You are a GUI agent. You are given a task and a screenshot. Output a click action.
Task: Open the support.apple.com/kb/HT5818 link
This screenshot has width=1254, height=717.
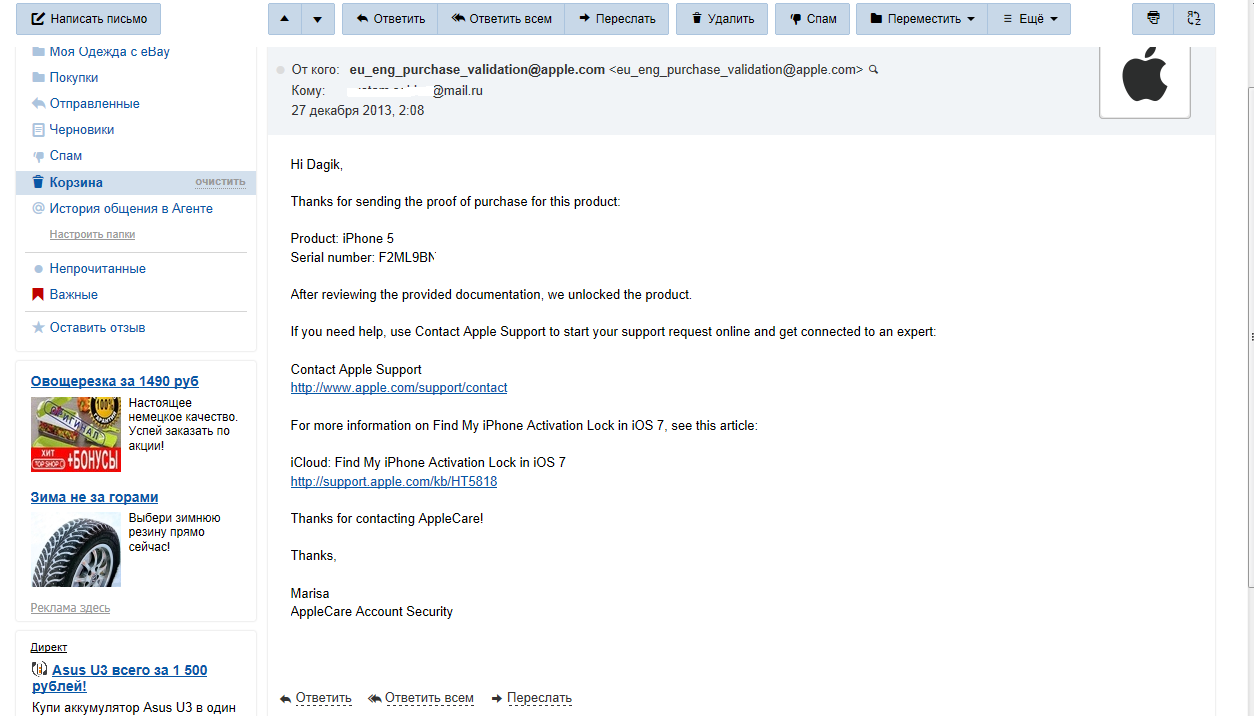394,482
